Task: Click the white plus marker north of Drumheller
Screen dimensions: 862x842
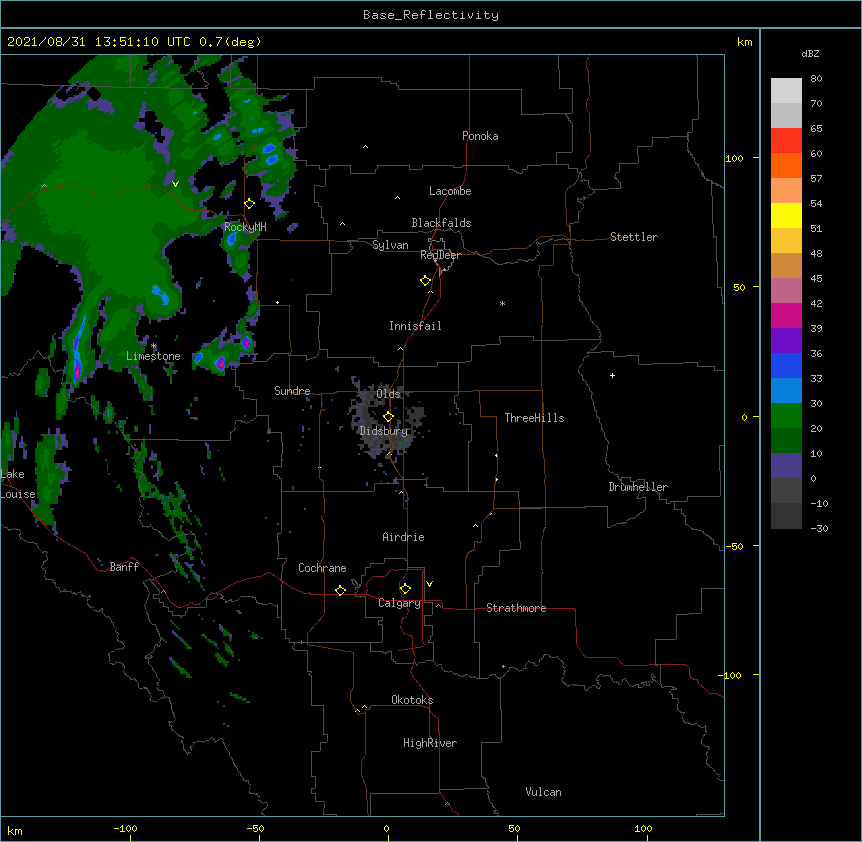Action: [612, 375]
